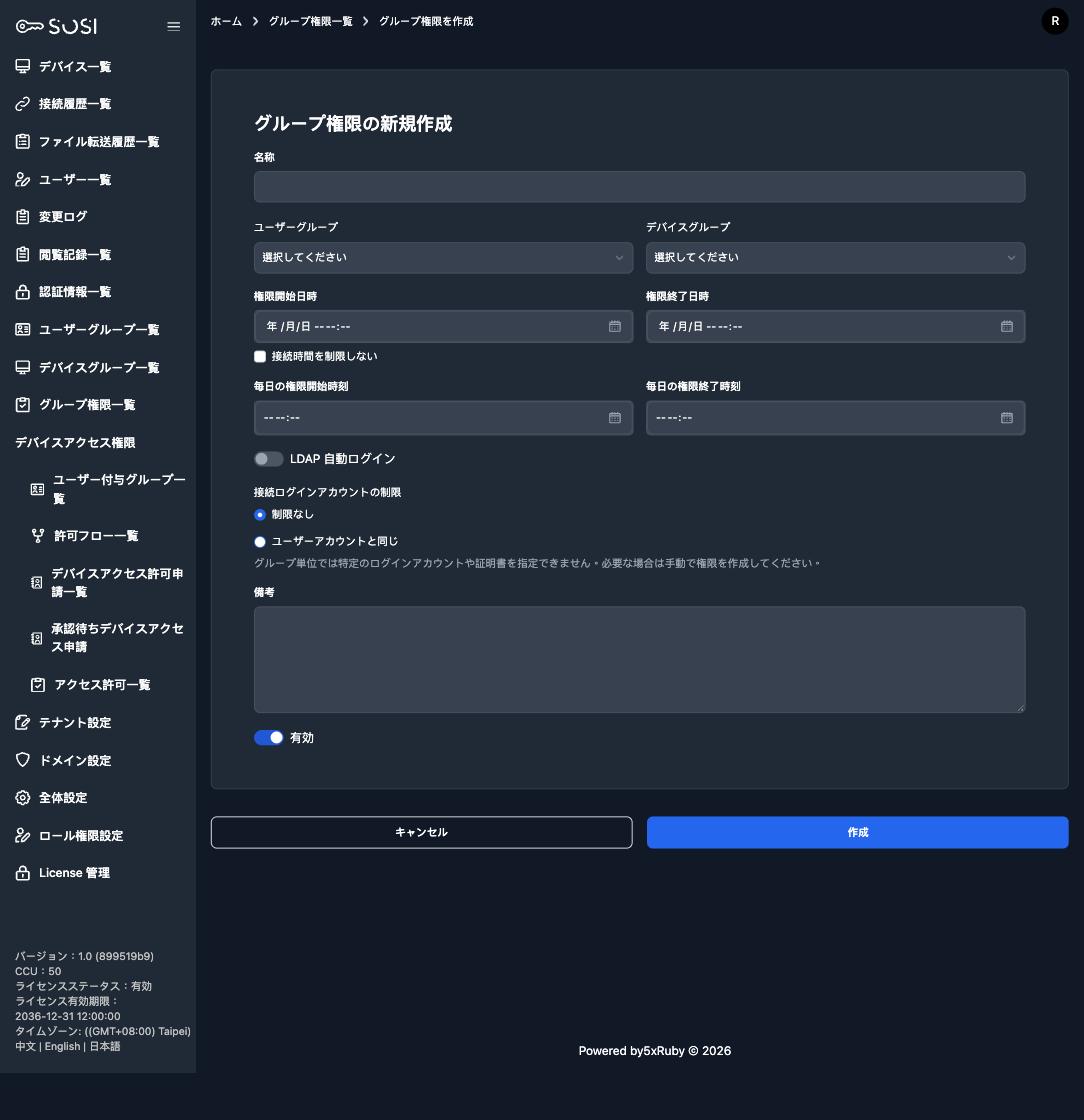This screenshot has width=1084, height=1120.
Task: Click time picker icon for 毎日の権限終了時刻
Action: click(x=1006, y=418)
